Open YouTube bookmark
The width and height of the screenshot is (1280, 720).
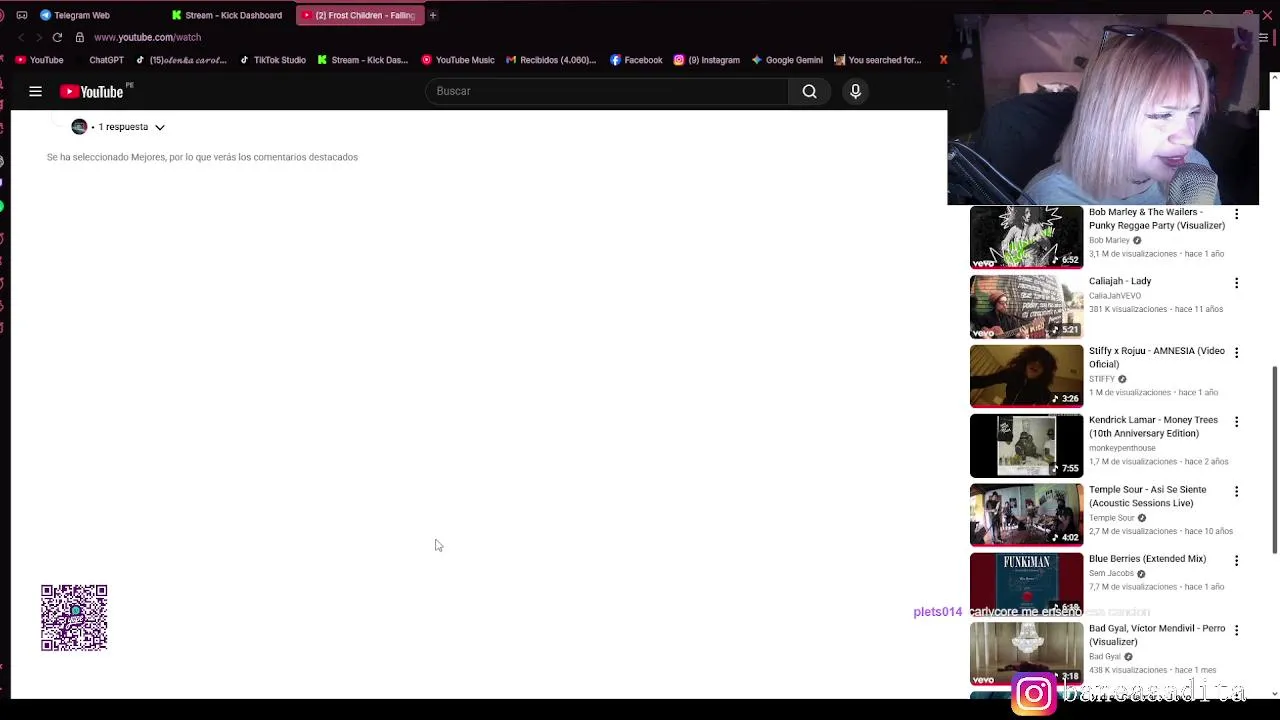[40, 60]
